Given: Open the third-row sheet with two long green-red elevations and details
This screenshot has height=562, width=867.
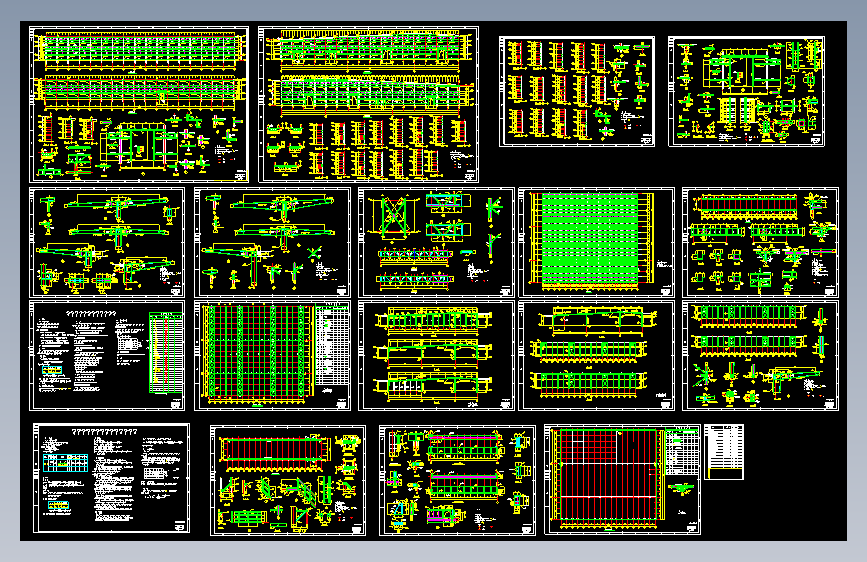Looking at the screenshot, I should click(x=760, y=356).
